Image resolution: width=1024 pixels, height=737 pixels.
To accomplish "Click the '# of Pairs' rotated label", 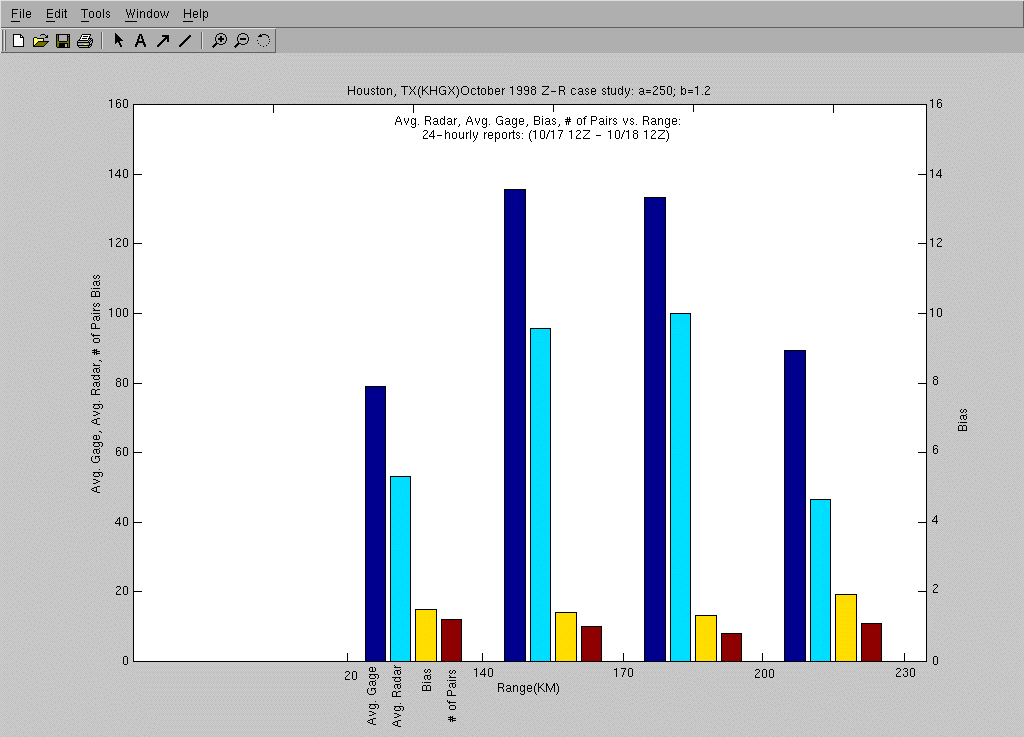I will click(452, 697).
